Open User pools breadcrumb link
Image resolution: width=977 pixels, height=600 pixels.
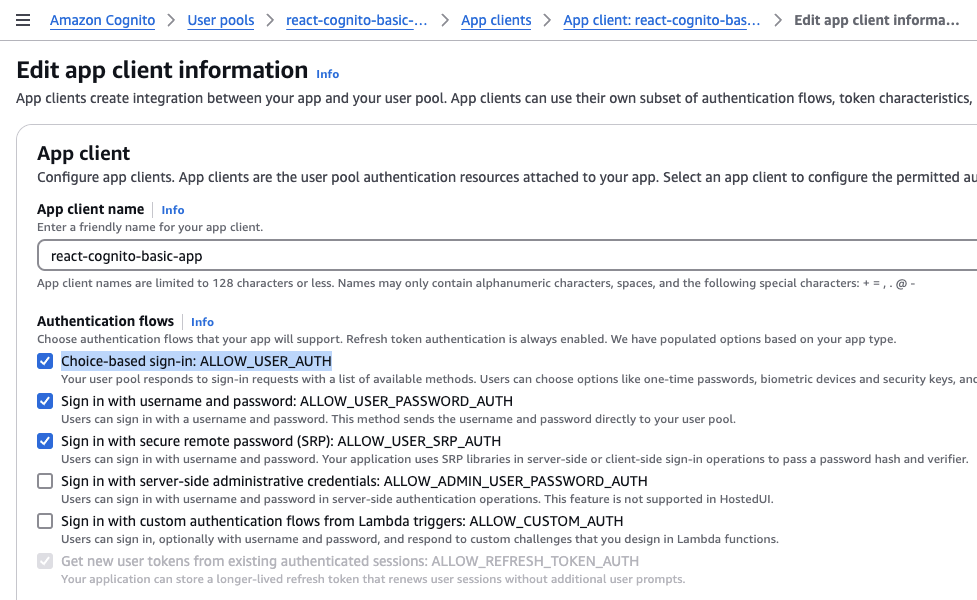[x=221, y=20]
